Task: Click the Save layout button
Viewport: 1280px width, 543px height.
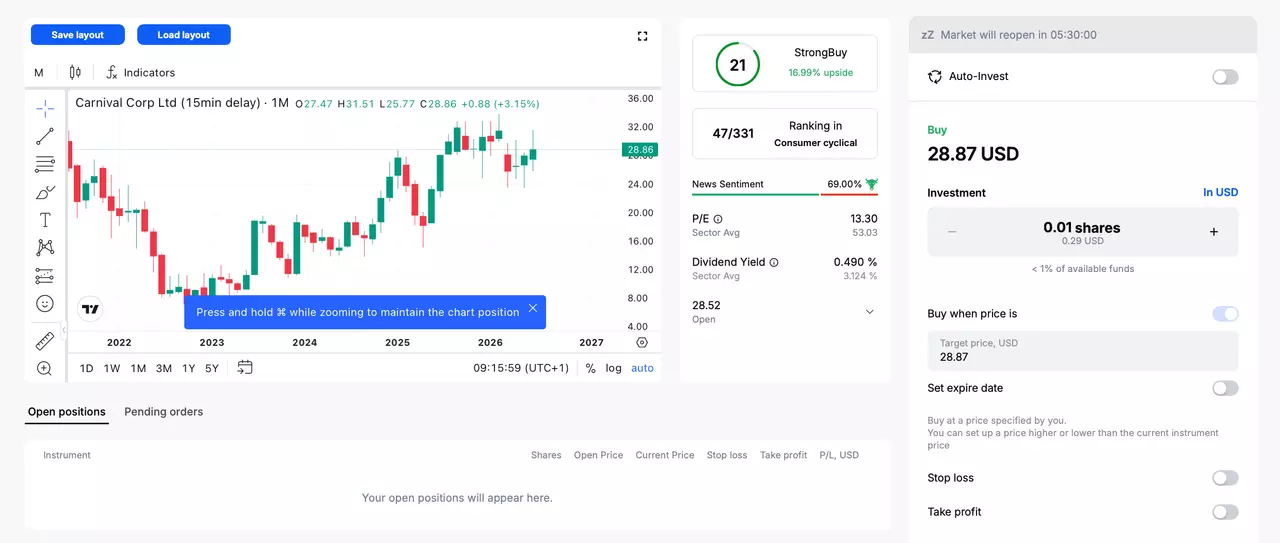Action: [x=78, y=35]
